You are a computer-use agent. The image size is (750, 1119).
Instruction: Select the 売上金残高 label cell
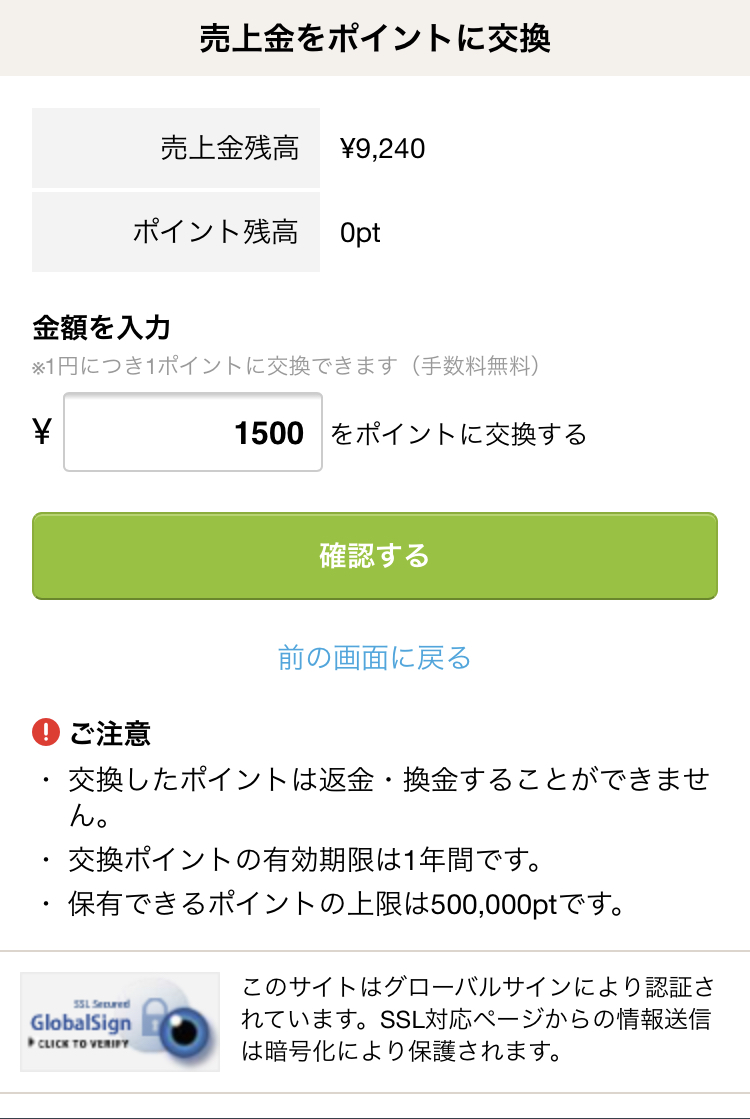click(176, 148)
